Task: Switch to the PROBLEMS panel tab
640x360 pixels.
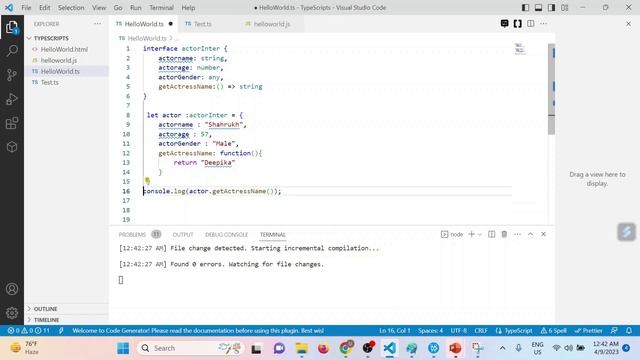Action: coord(140,235)
